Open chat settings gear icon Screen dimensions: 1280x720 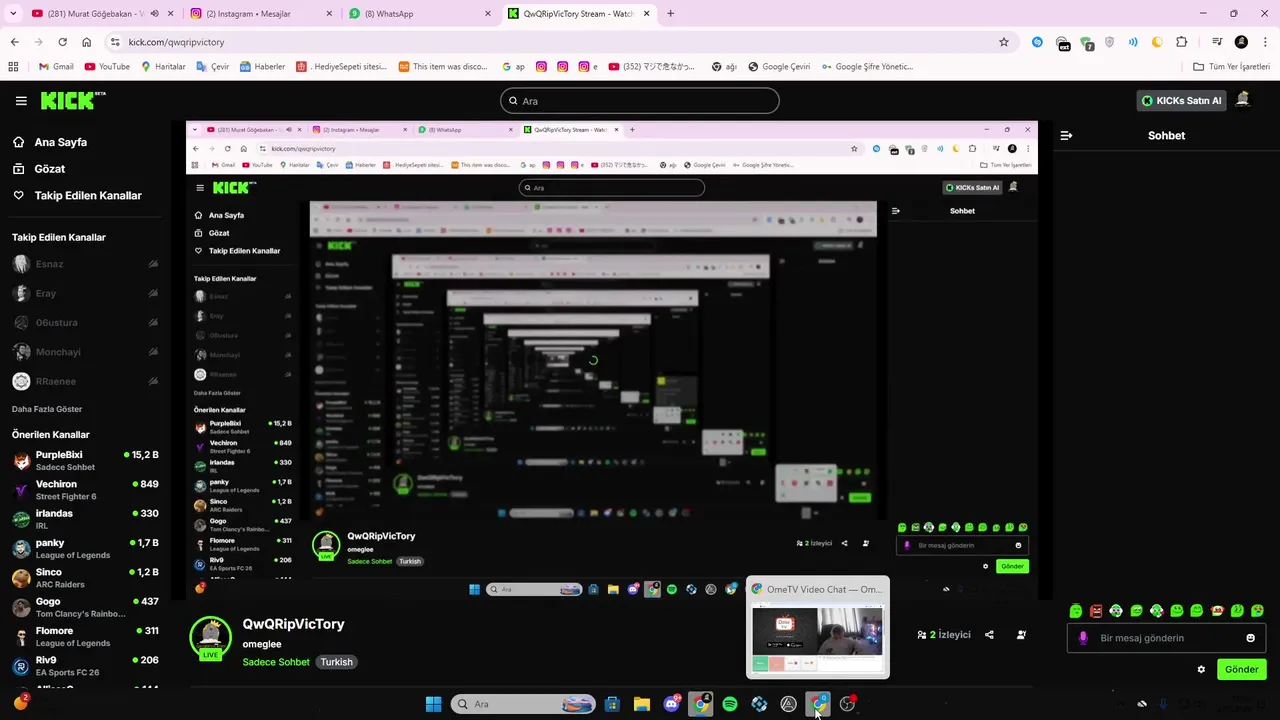(x=1201, y=669)
